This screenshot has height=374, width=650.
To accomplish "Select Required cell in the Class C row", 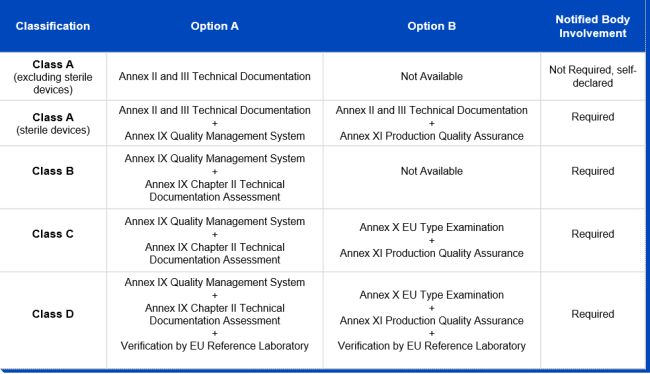I will coord(592,234).
